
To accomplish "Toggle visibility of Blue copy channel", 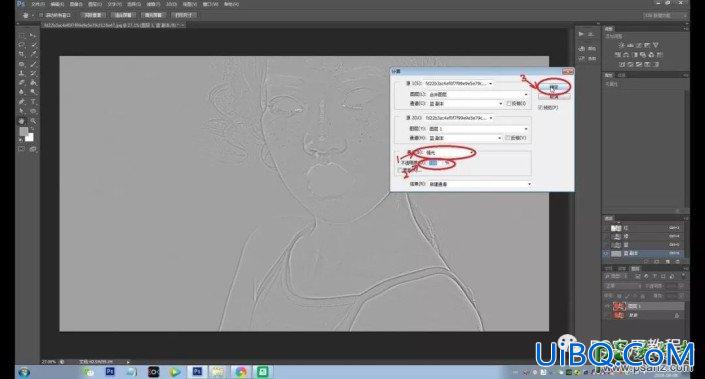I will (x=607, y=254).
